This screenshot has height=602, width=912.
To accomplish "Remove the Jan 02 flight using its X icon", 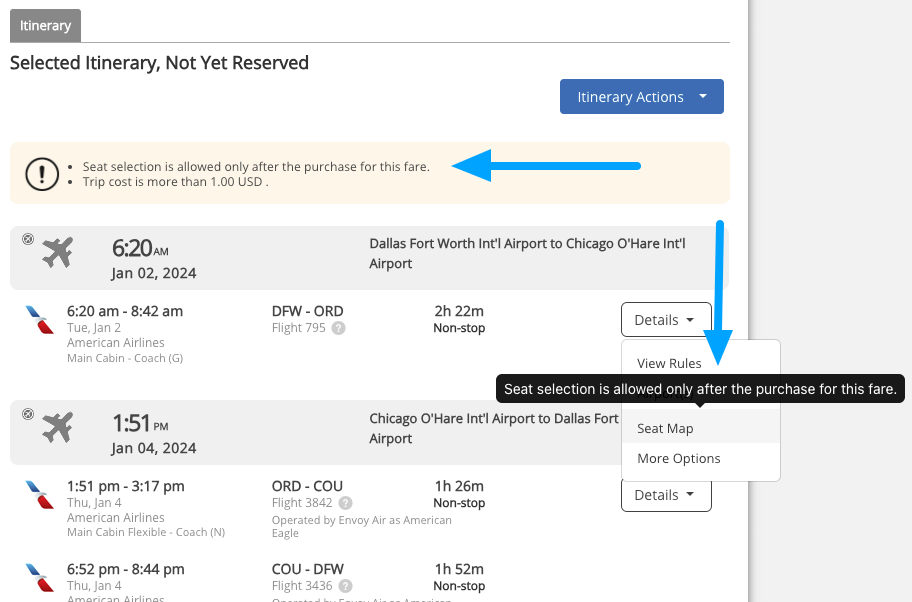I will click(28, 239).
